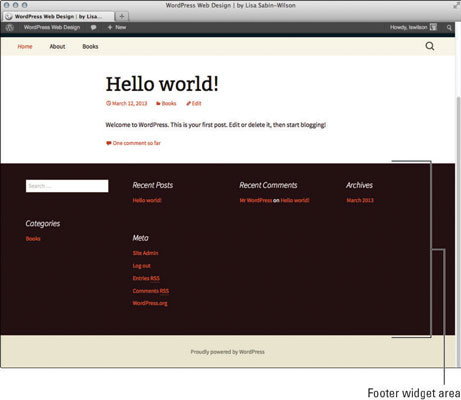
Task: Click the Site Admin meta link
Action: coord(145,253)
